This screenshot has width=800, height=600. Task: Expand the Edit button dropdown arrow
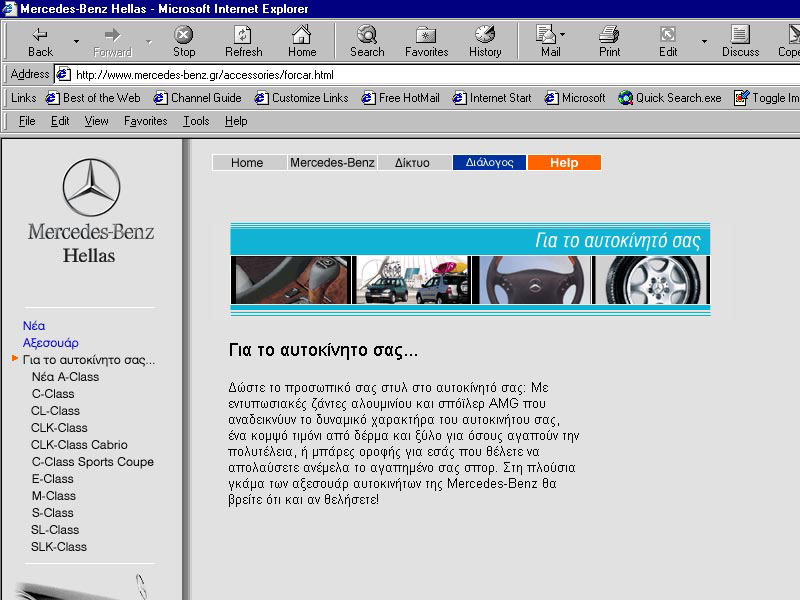pos(704,42)
